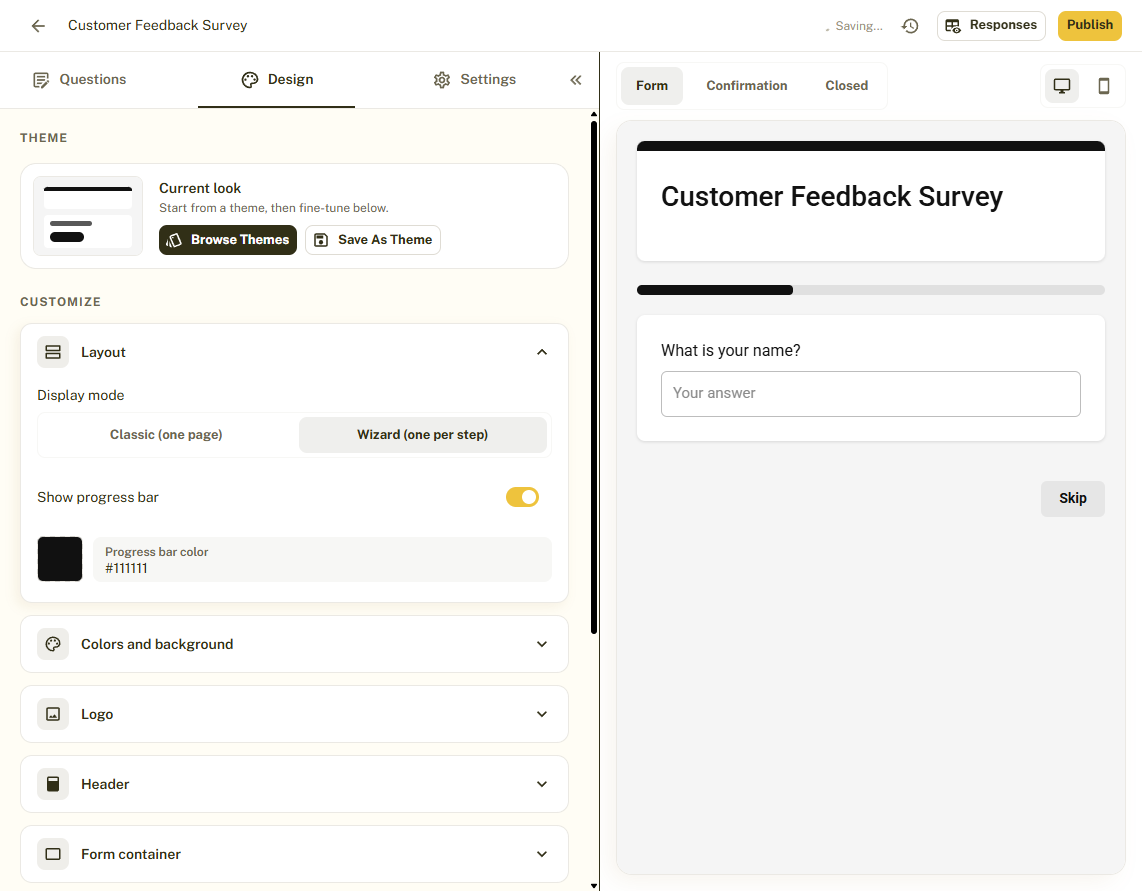Open the Responses button
This screenshot has width=1142, height=891.
(x=991, y=25)
